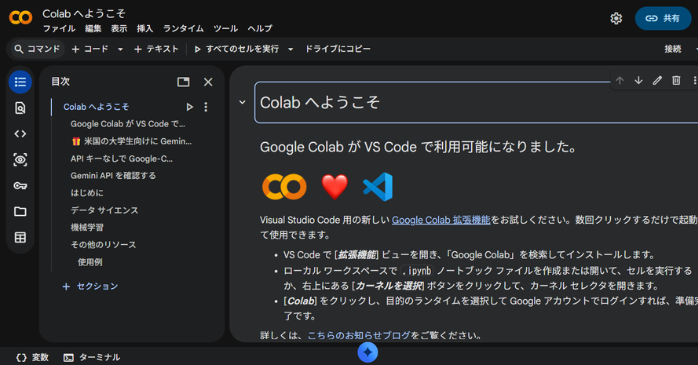Open the 表示 menu
698x365 pixels.
(119, 28)
